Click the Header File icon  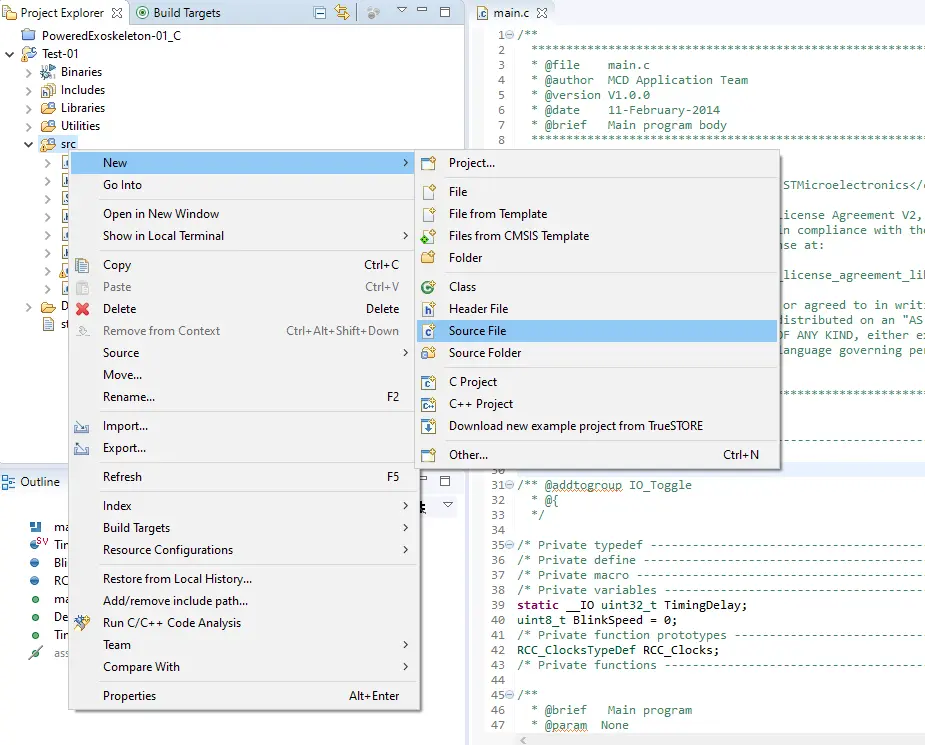click(x=429, y=309)
